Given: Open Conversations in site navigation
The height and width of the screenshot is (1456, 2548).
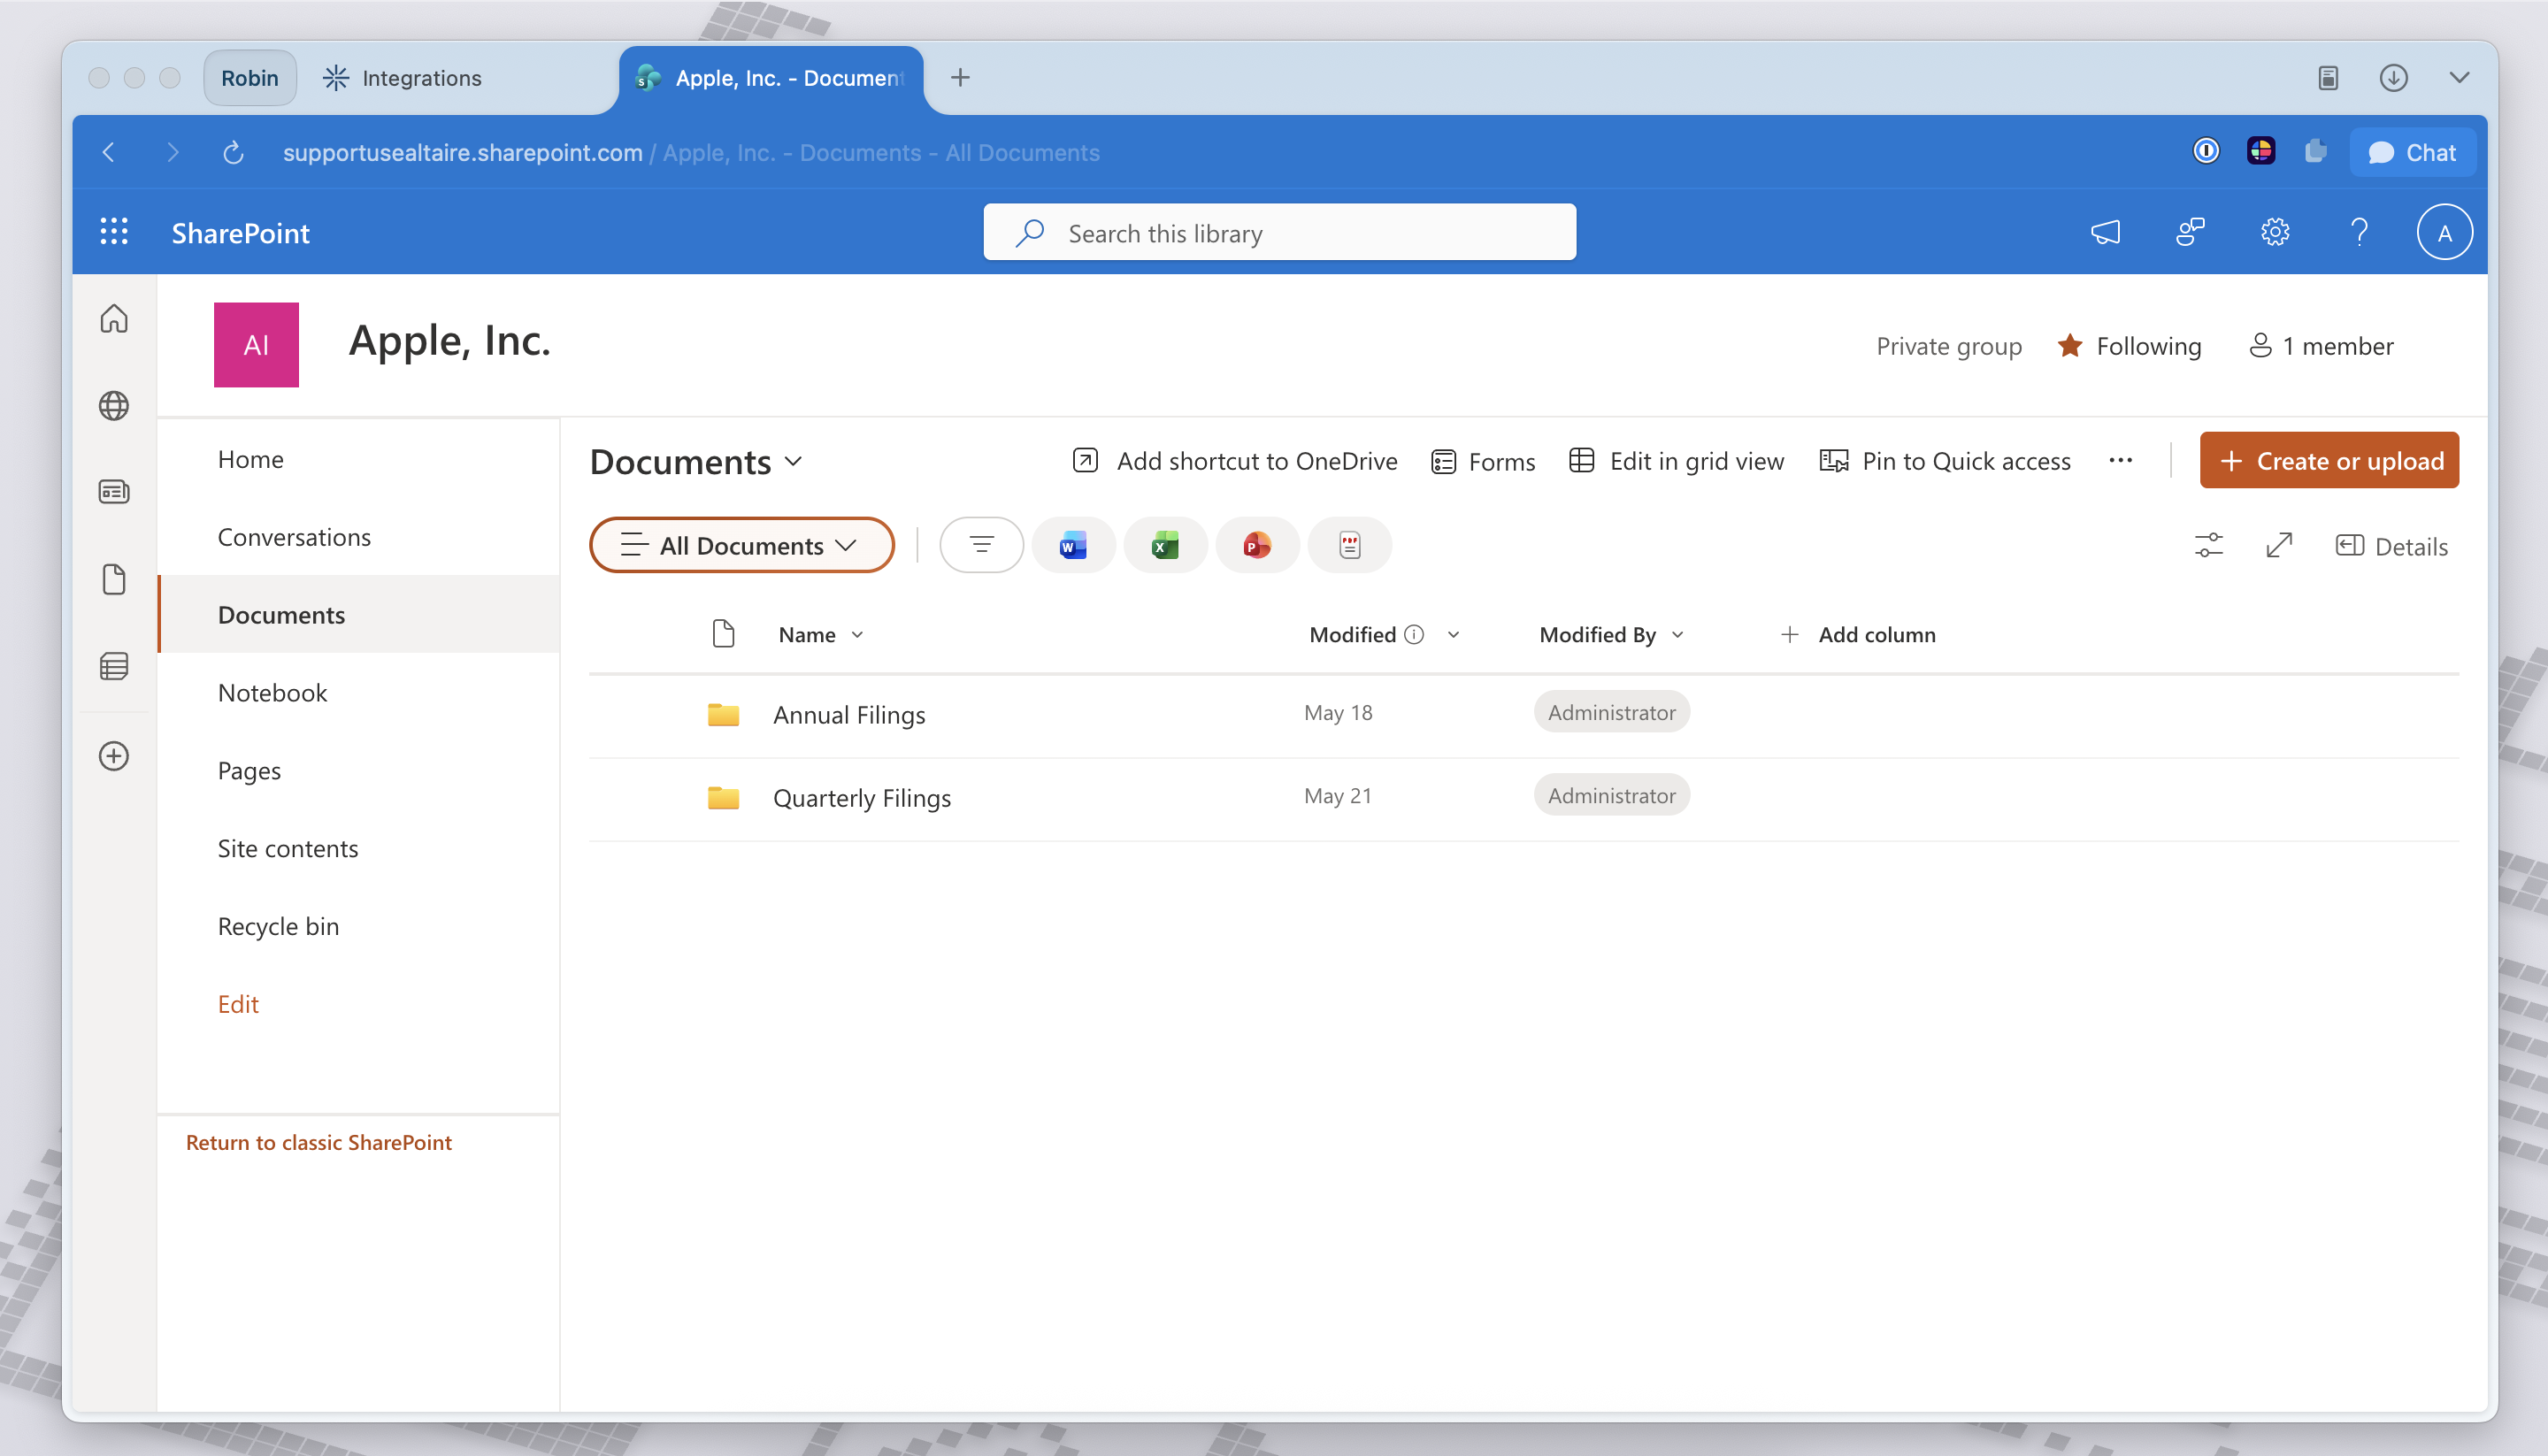Looking at the screenshot, I should tap(294, 537).
